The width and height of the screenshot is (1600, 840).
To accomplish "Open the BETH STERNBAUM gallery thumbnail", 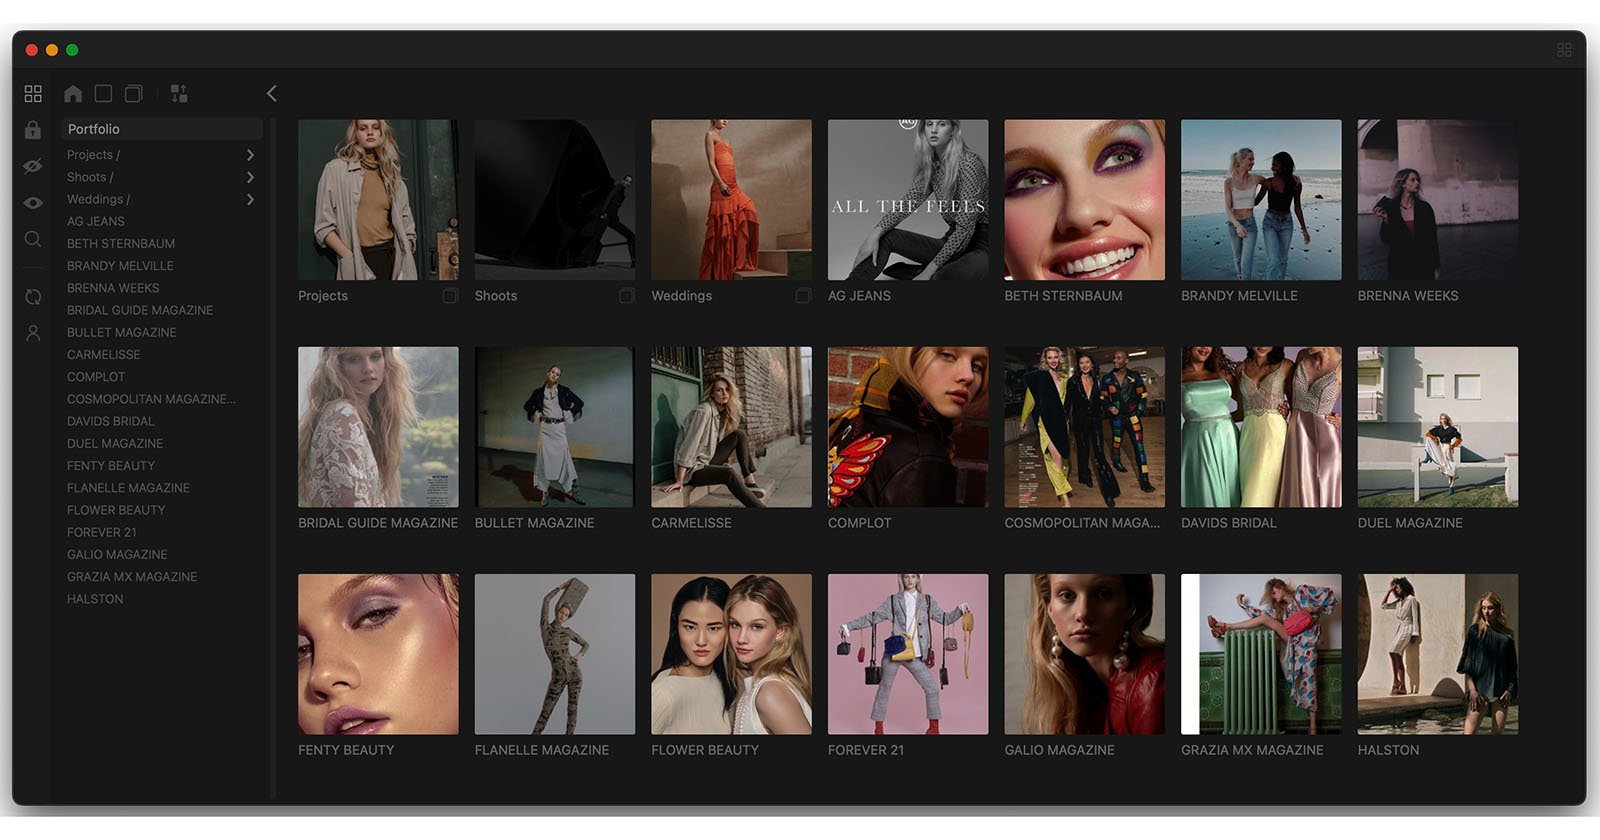I will click(1085, 200).
